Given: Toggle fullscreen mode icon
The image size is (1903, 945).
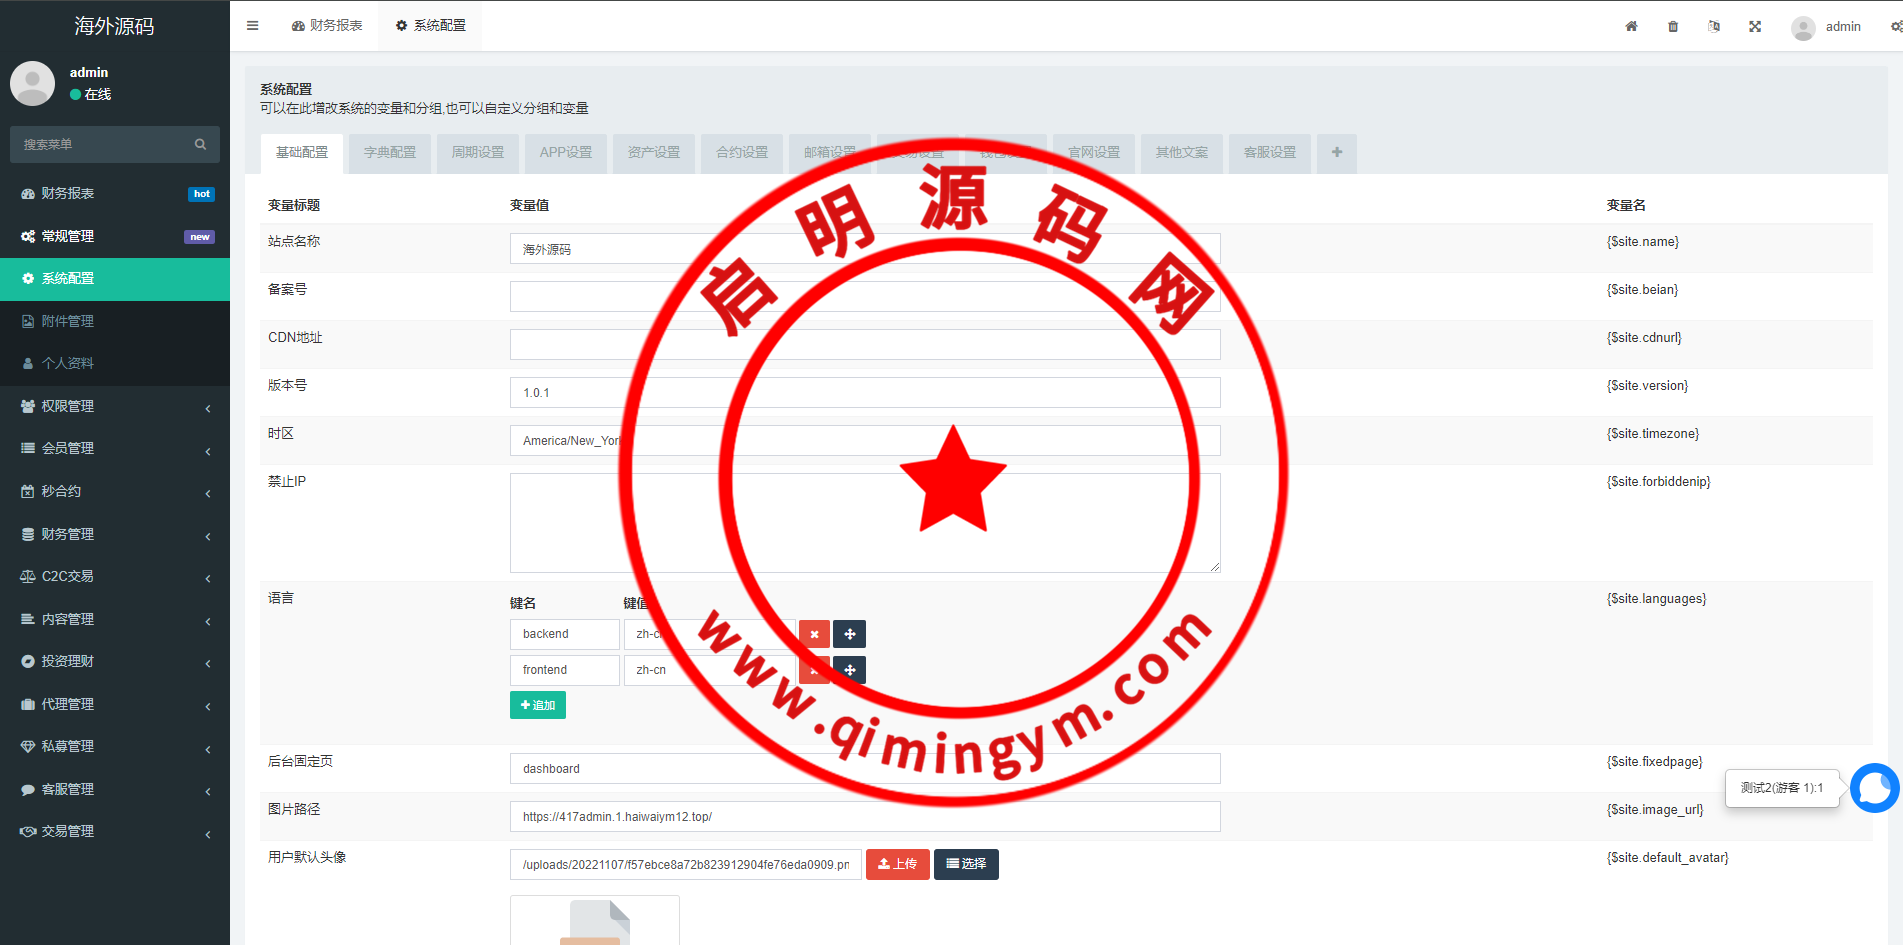Looking at the screenshot, I should 1755,26.
